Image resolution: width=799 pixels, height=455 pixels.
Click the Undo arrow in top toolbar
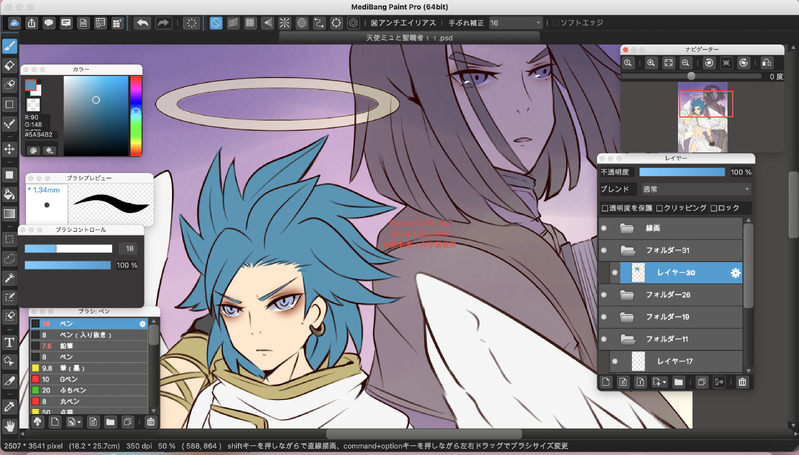click(x=142, y=22)
